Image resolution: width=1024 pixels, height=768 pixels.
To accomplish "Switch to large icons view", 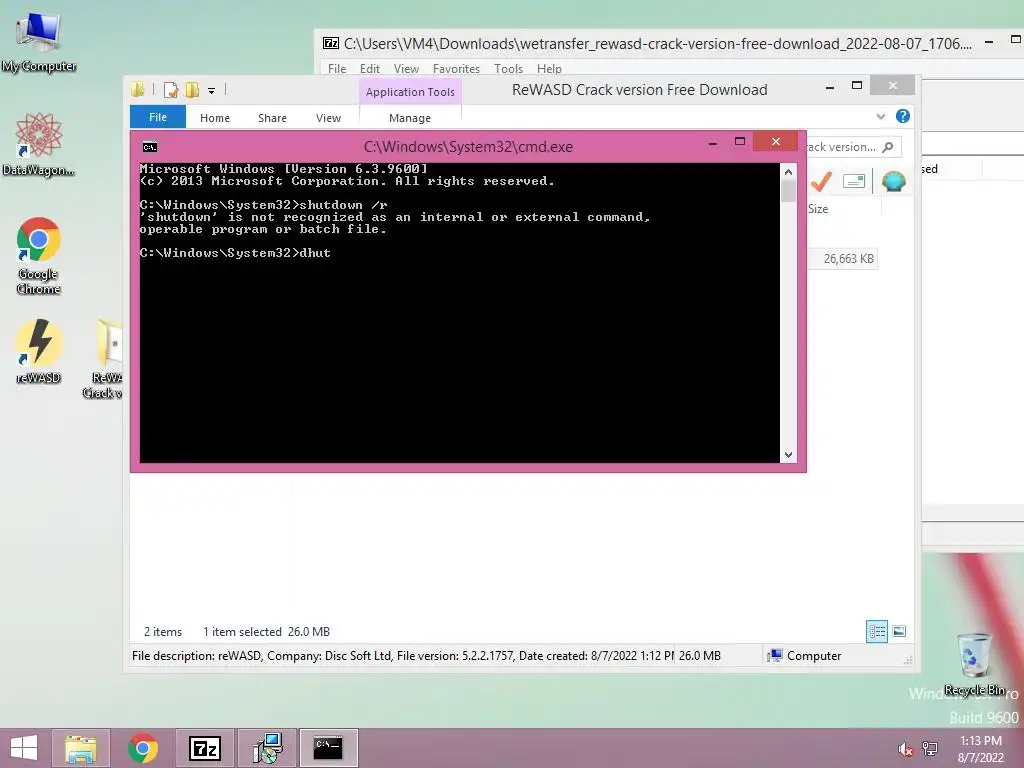I will [899, 632].
